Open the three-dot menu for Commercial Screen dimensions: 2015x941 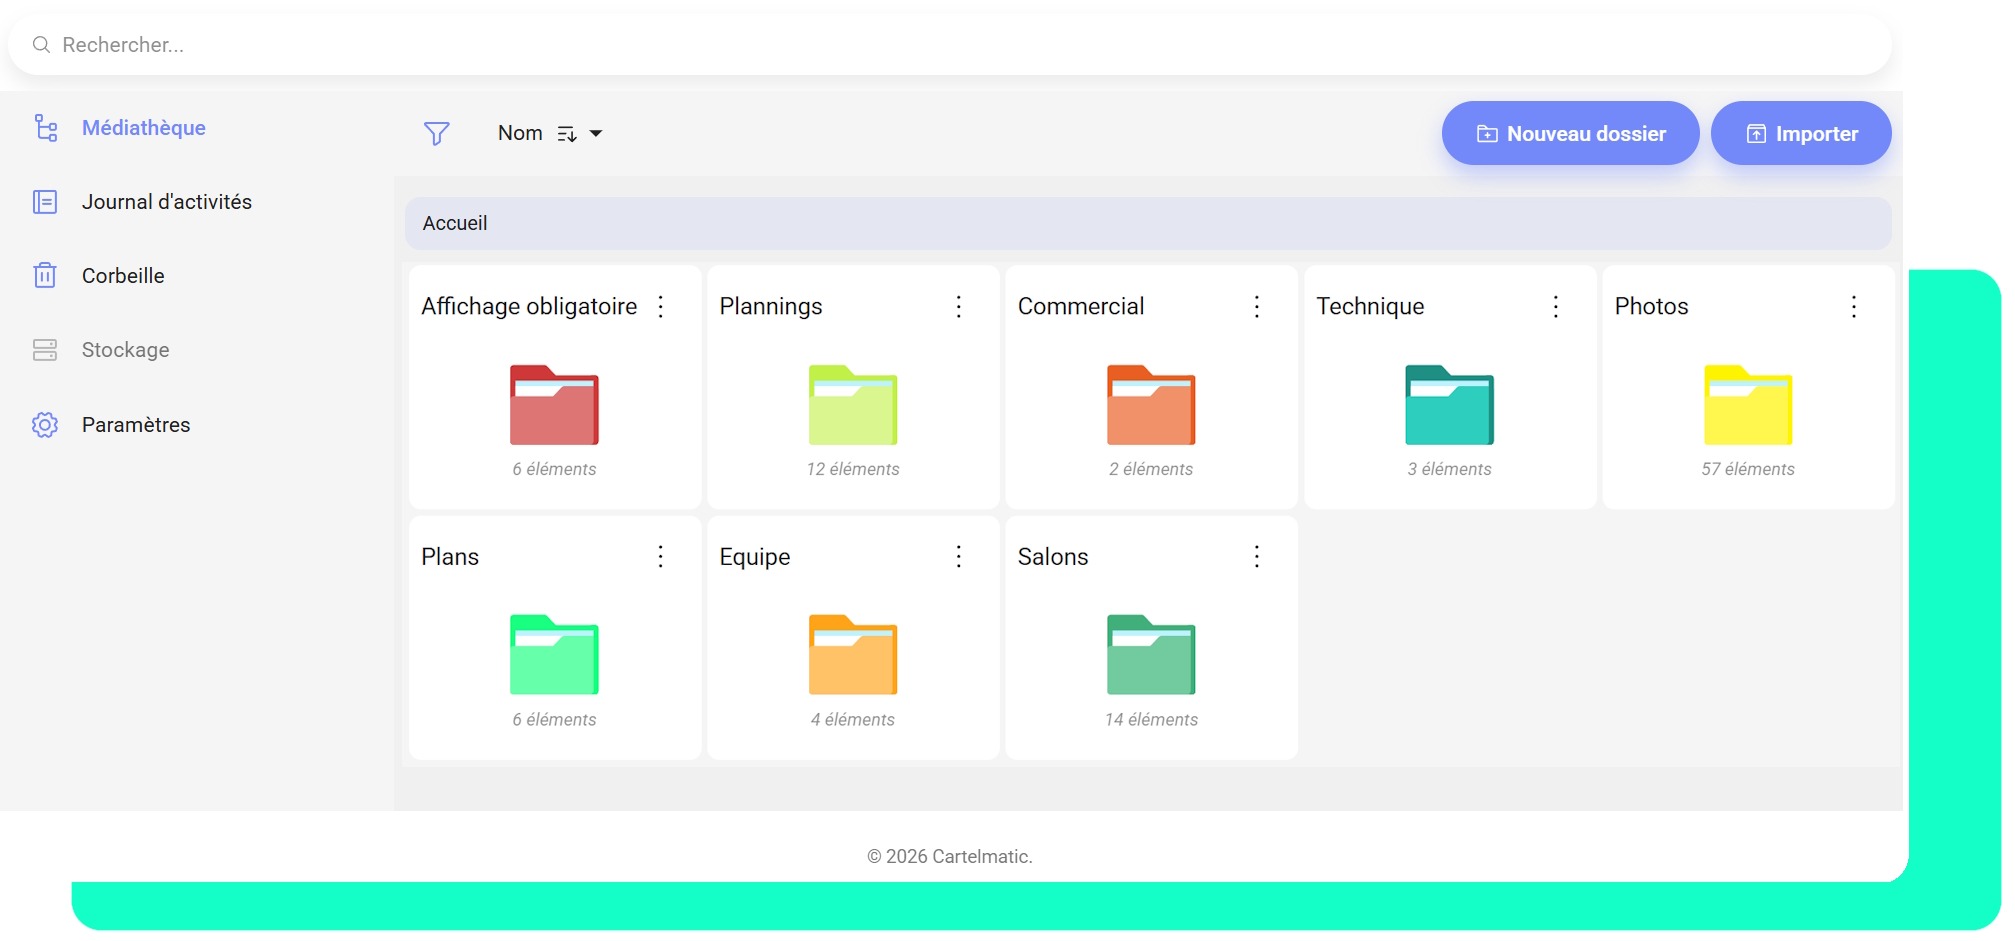click(1256, 306)
